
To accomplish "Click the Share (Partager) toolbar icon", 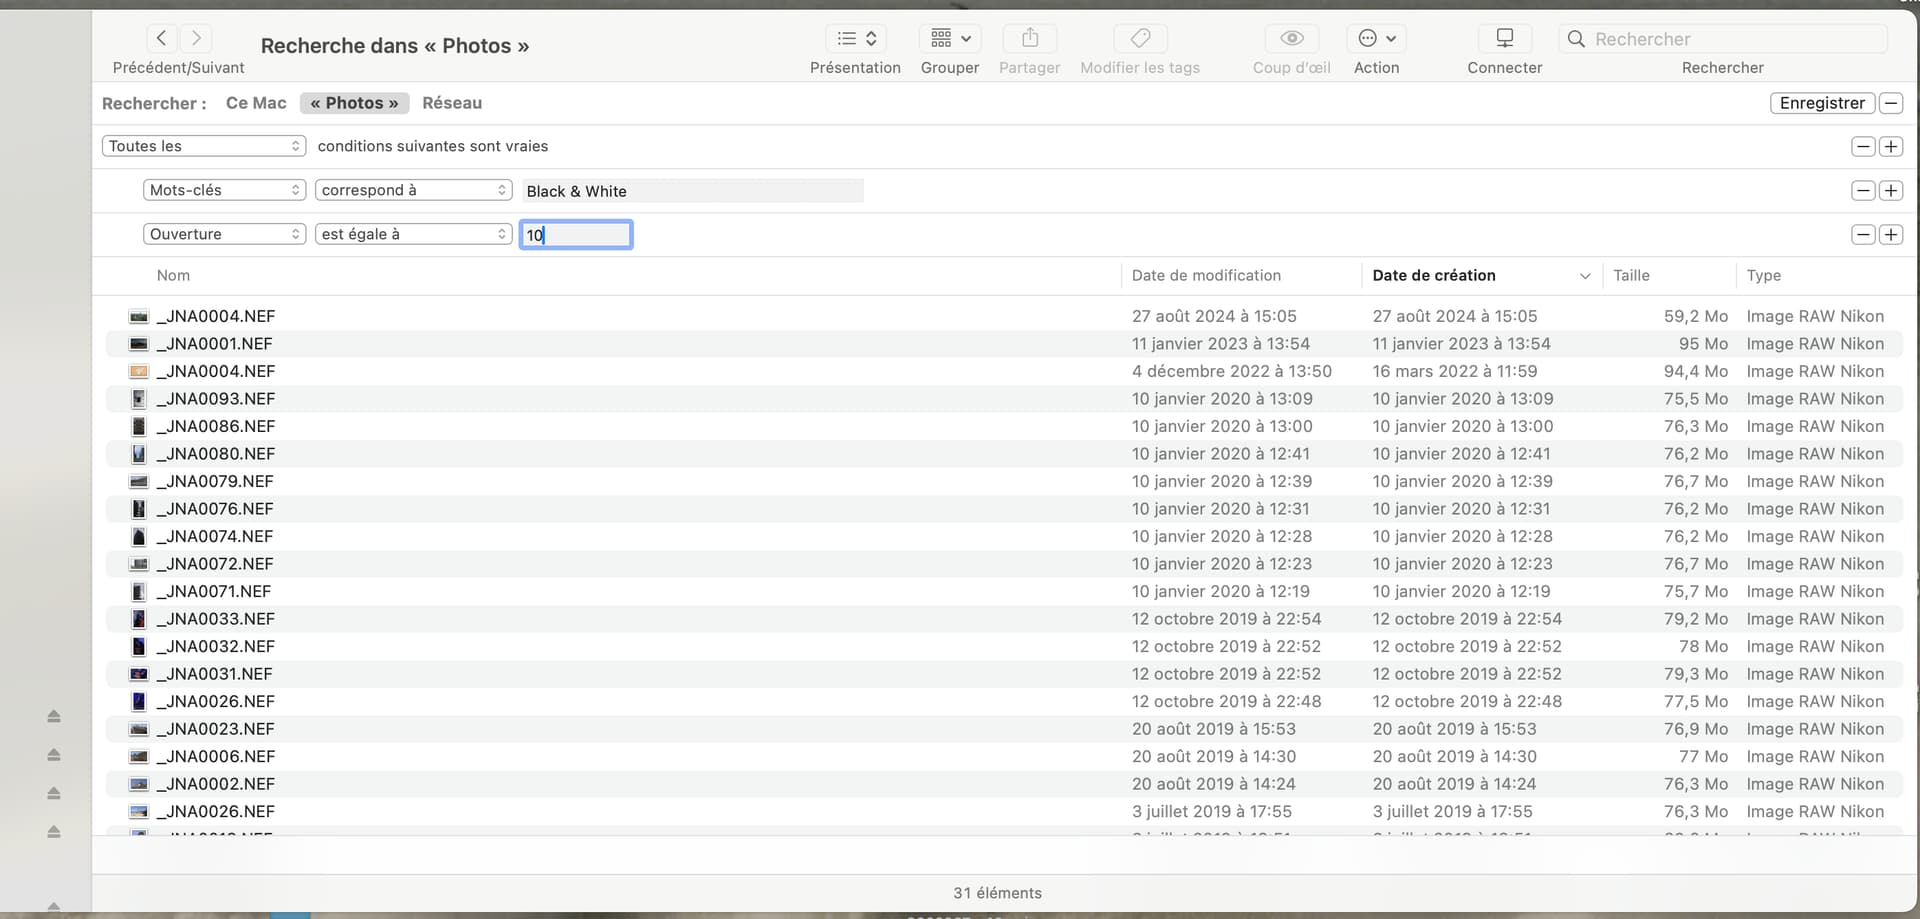I will click(x=1029, y=39).
